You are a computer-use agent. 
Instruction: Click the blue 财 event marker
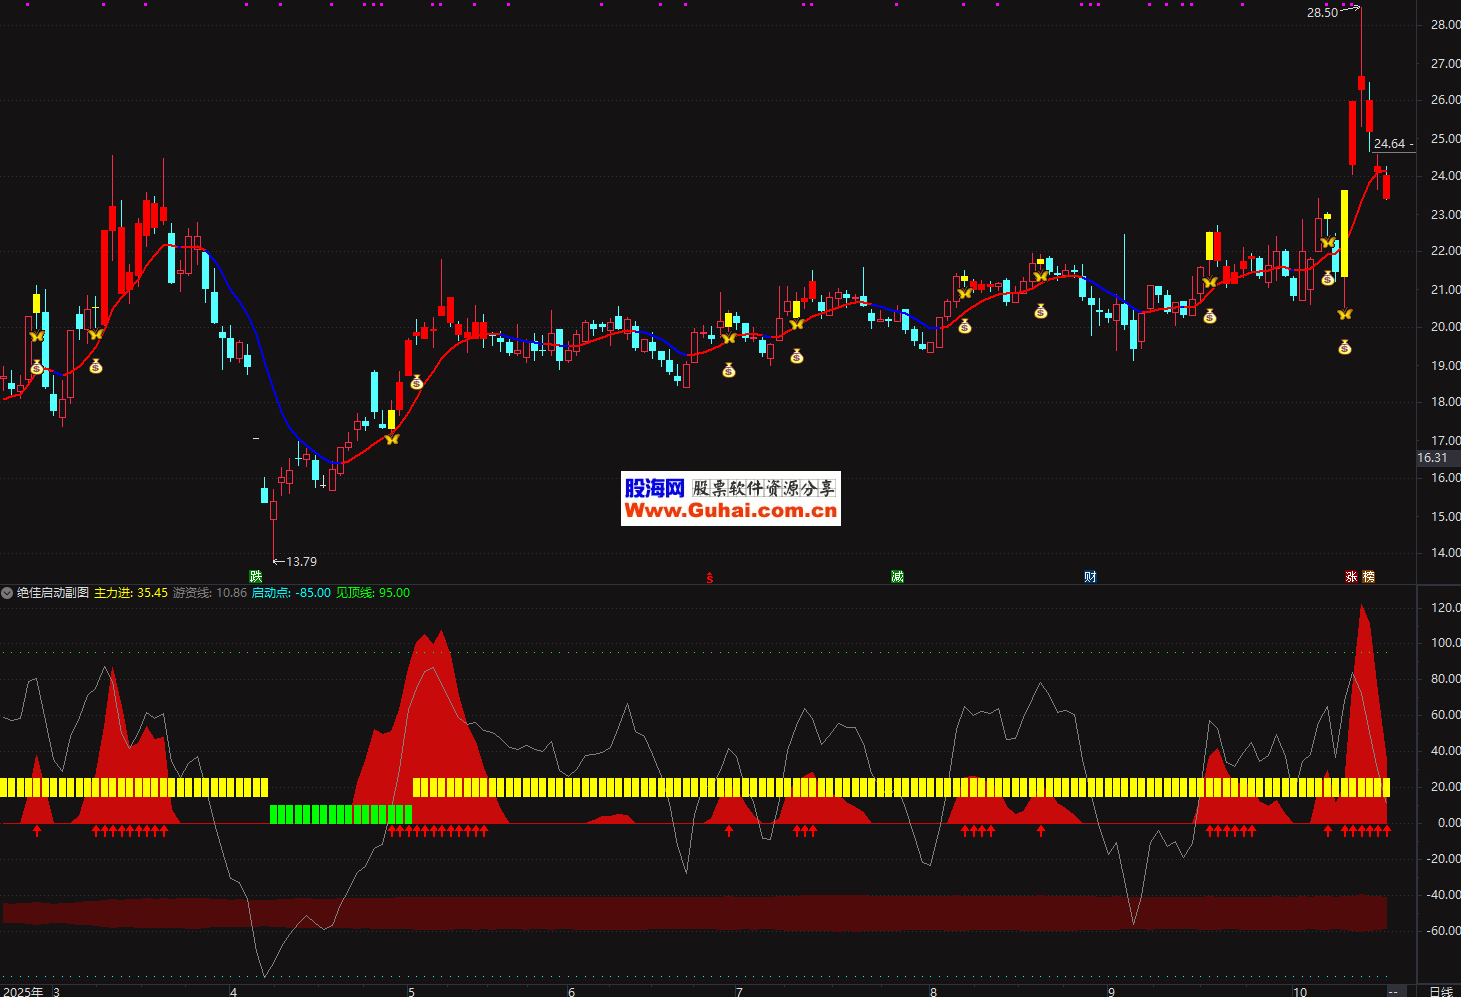pos(1090,576)
